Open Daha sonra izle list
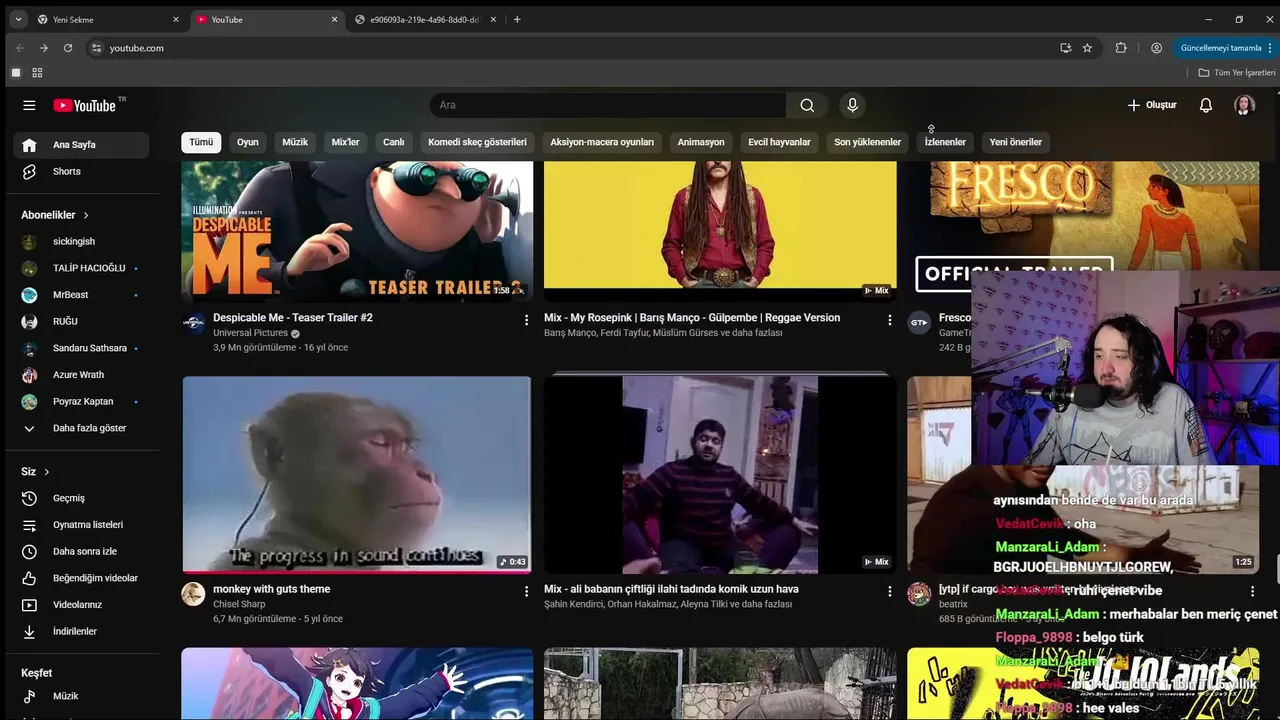This screenshot has height=720, width=1280. coord(81,551)
